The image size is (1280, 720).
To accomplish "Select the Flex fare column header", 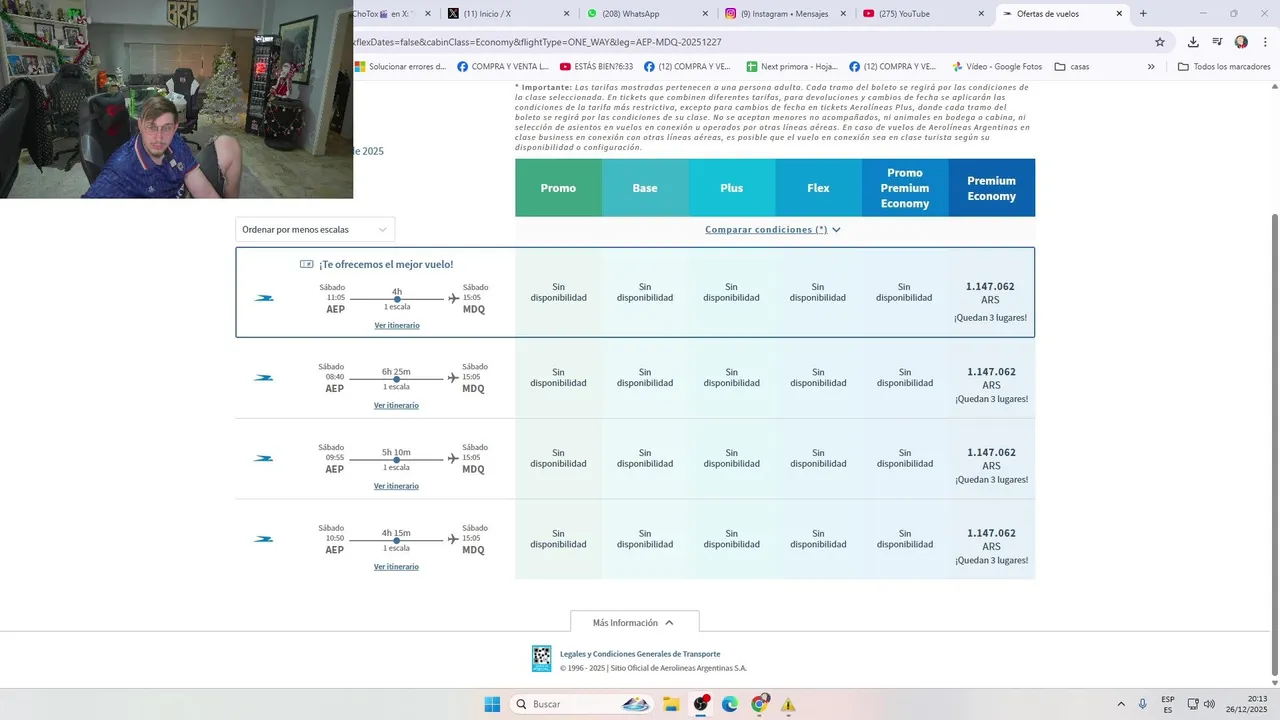I will coord(818,188).
